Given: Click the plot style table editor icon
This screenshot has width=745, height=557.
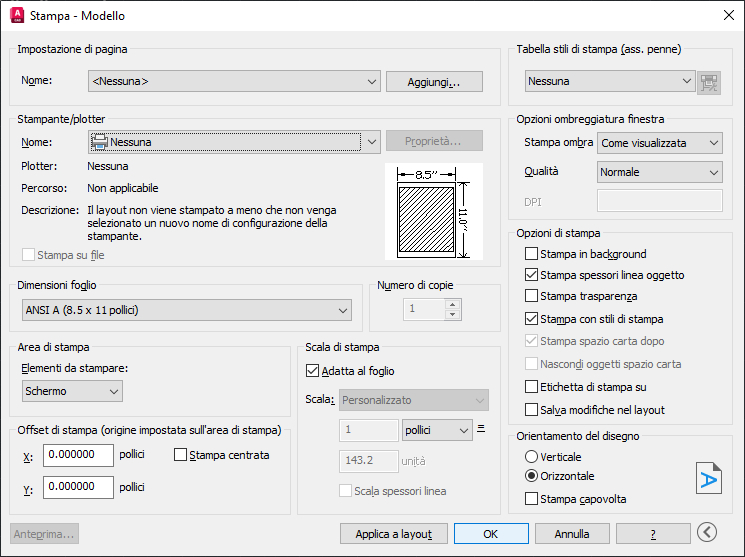Looking at the screenshot, I should click(x=709, y=82).
